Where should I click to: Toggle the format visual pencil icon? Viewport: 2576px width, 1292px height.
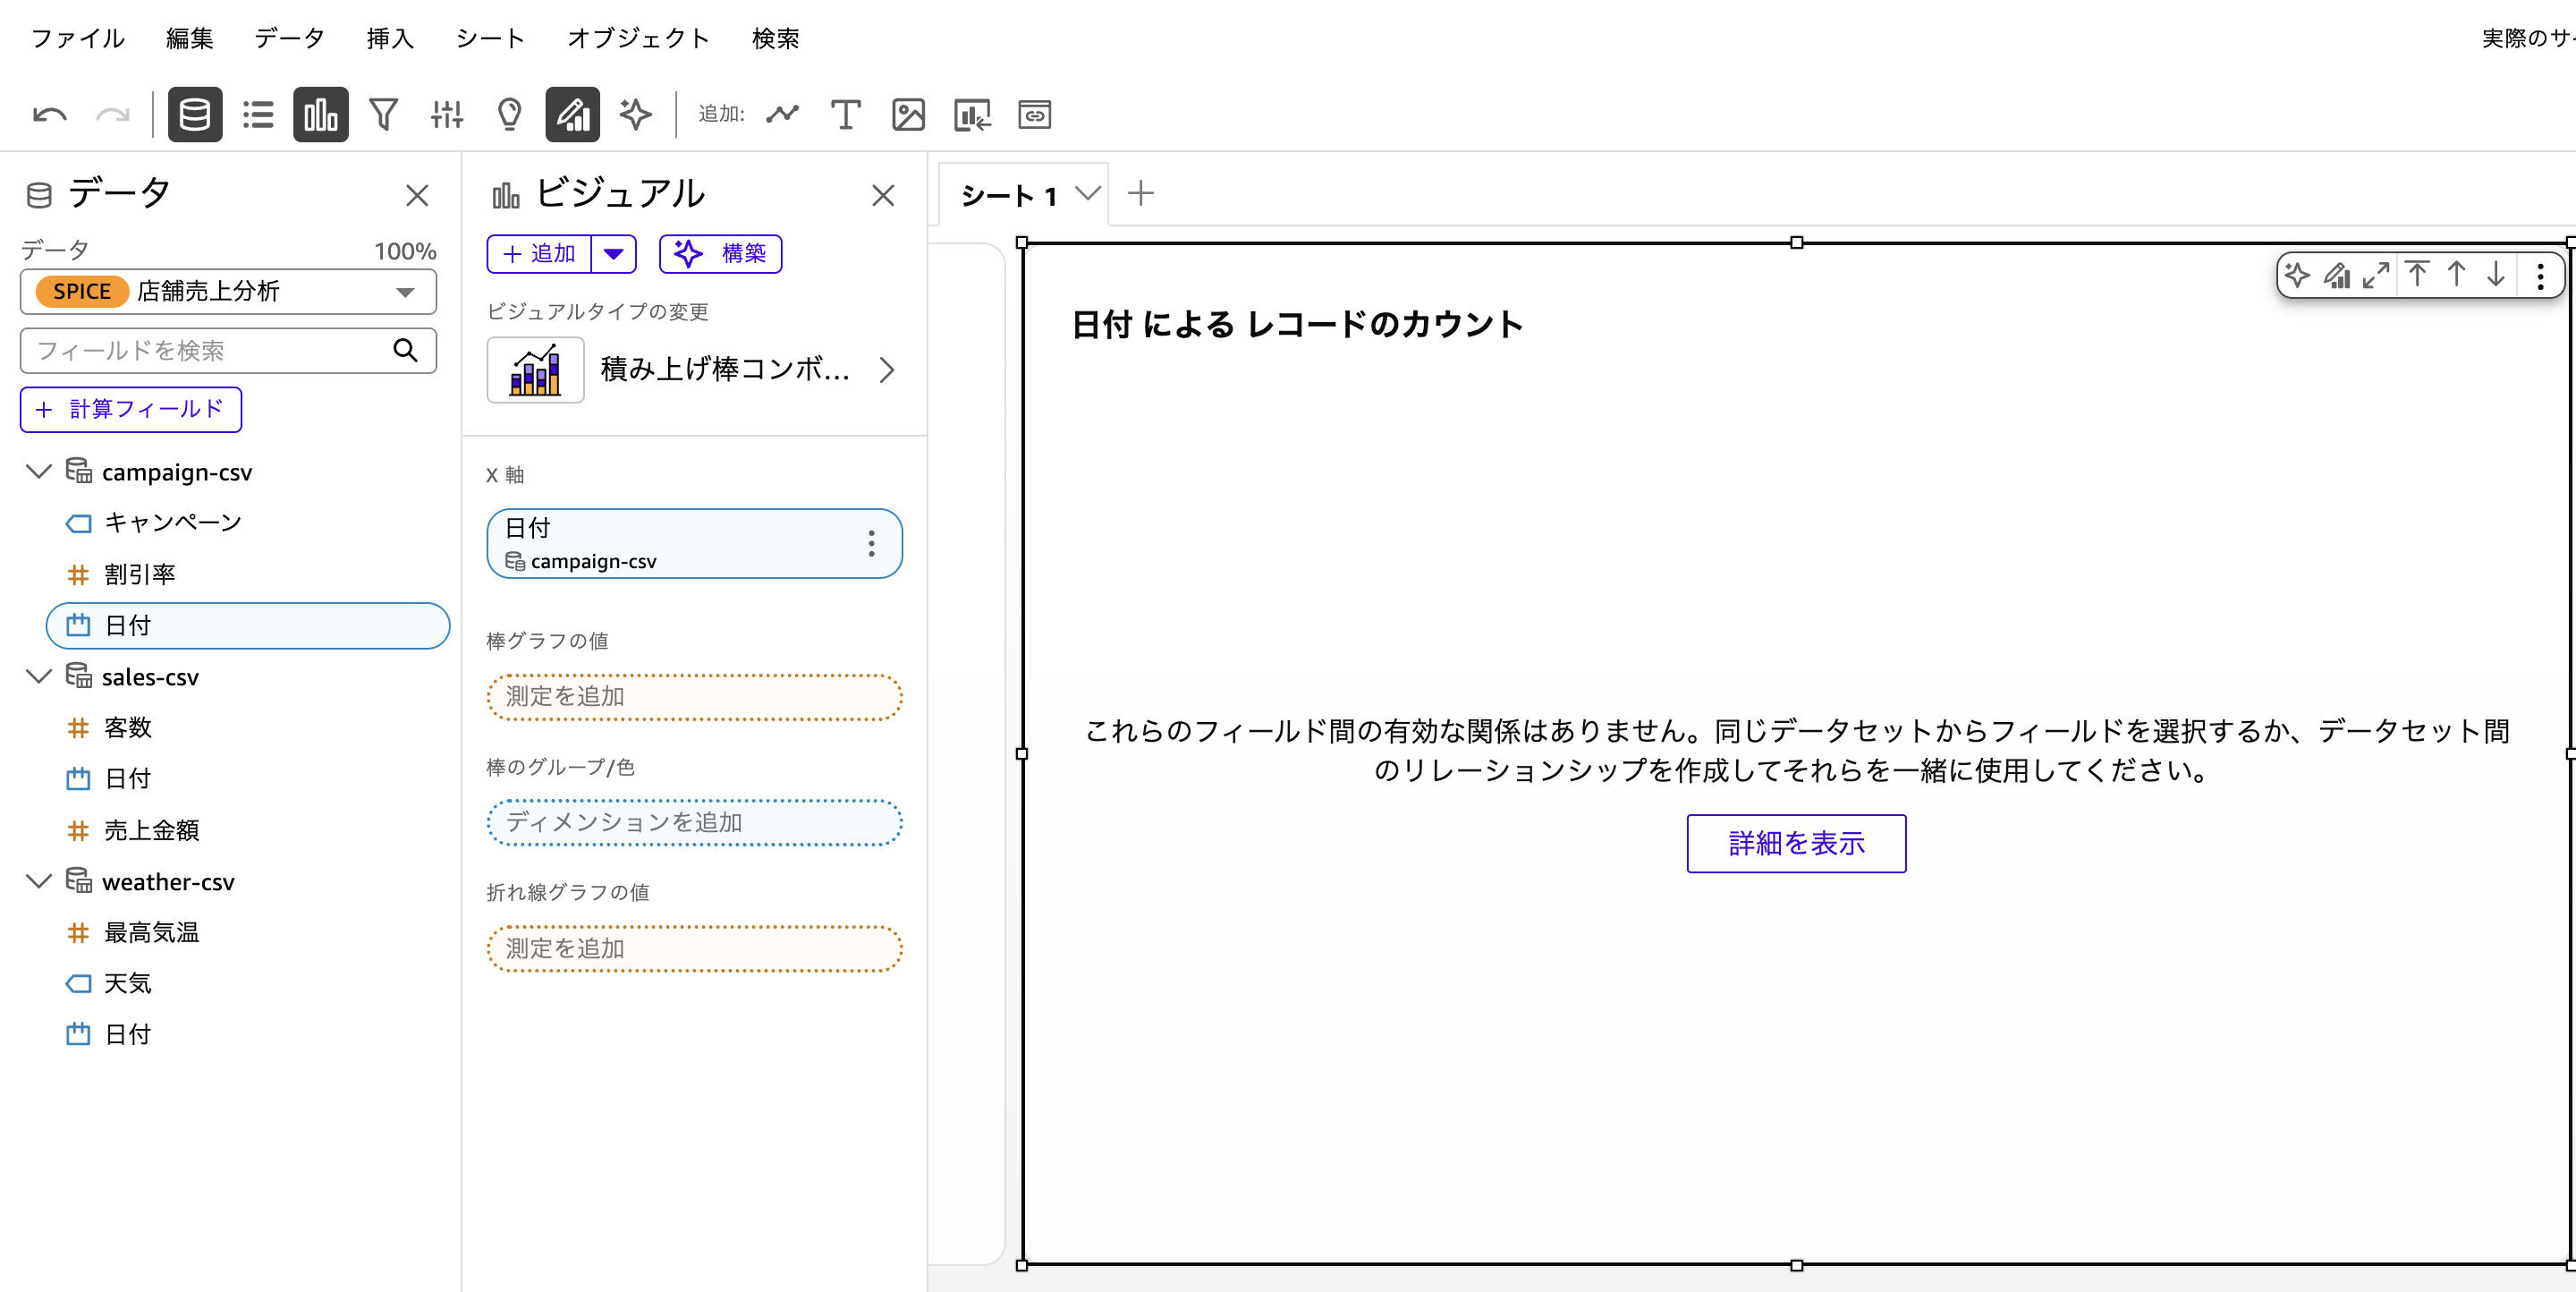click(573, 115)
